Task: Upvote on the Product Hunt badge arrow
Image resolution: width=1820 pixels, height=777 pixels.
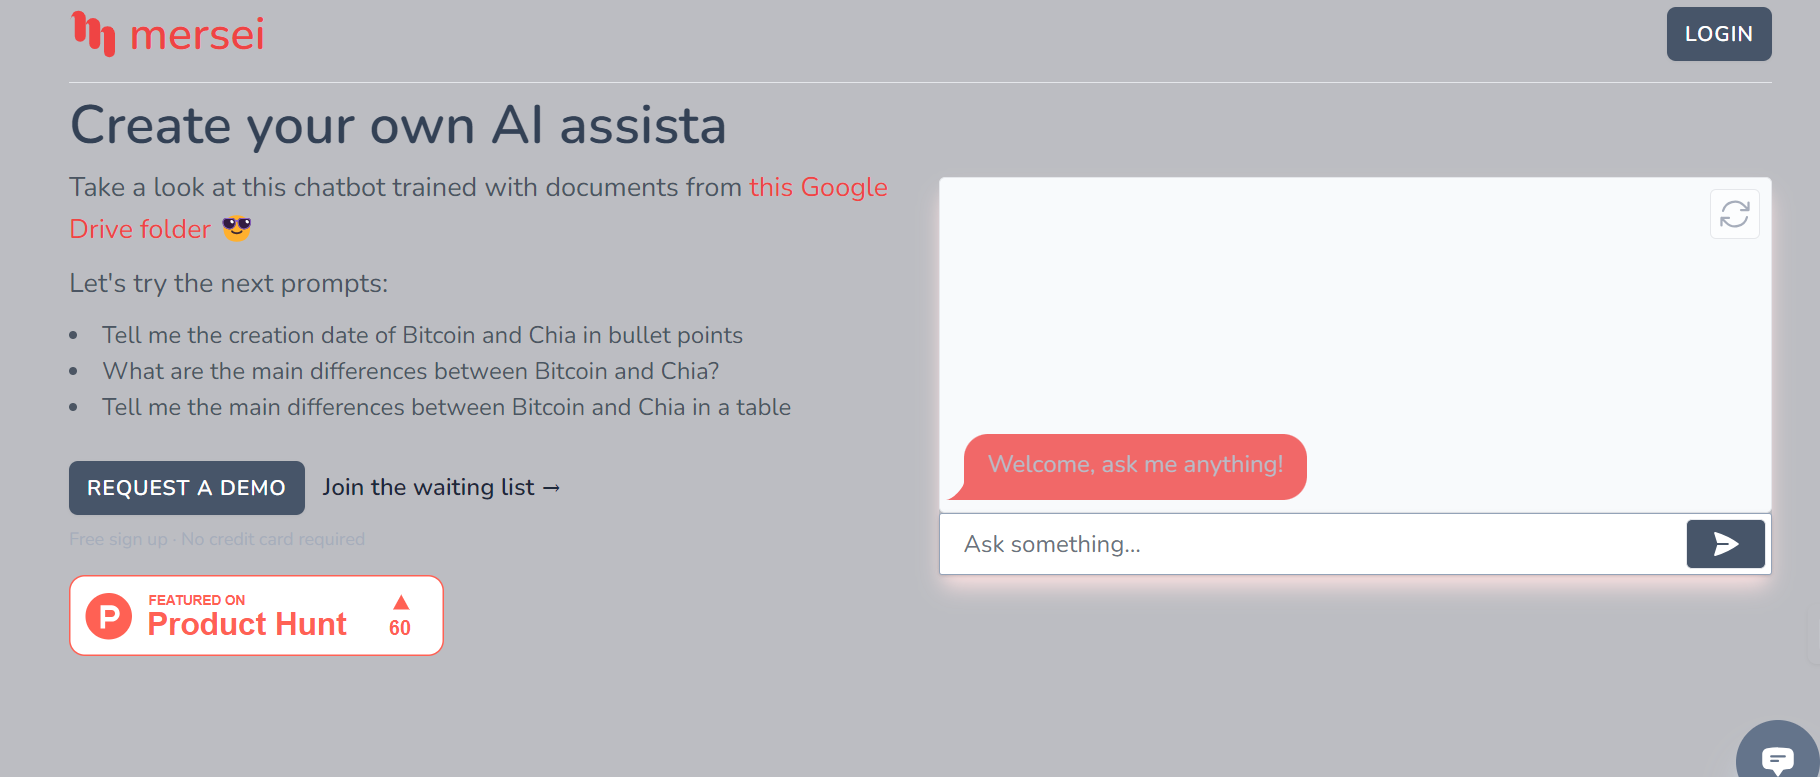Action: click(401, 602)
